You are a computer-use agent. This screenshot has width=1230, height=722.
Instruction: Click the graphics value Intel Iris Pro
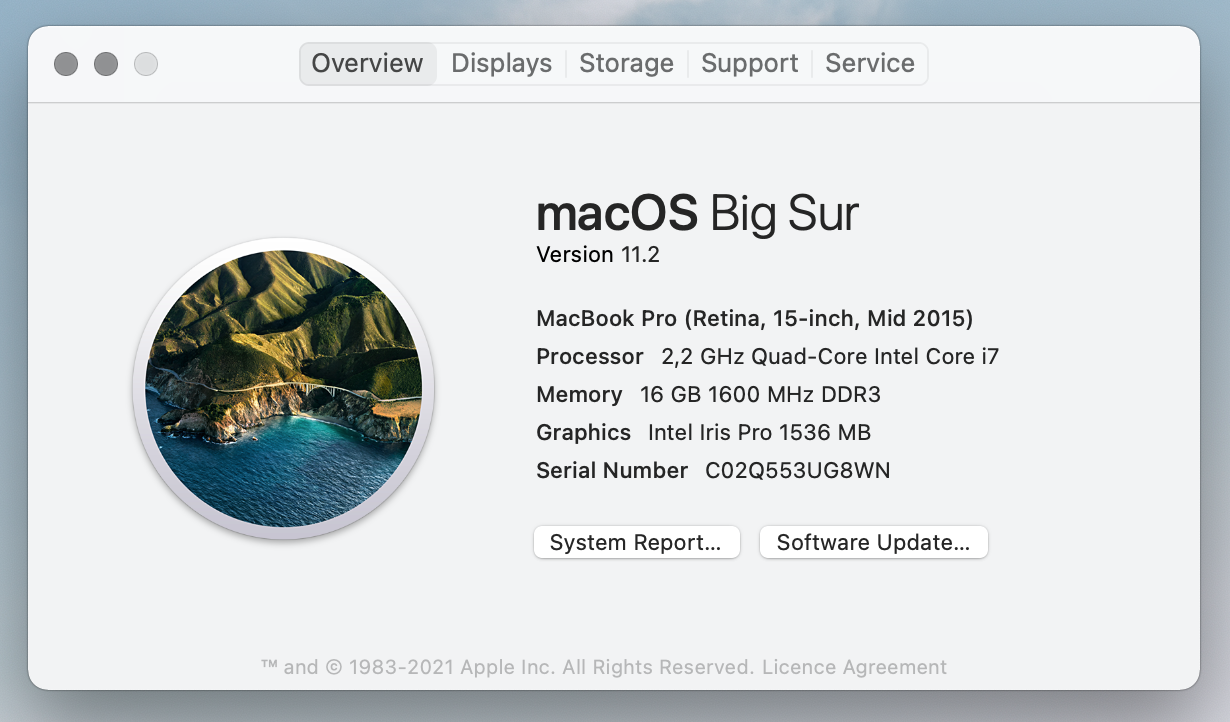(759, 432)
